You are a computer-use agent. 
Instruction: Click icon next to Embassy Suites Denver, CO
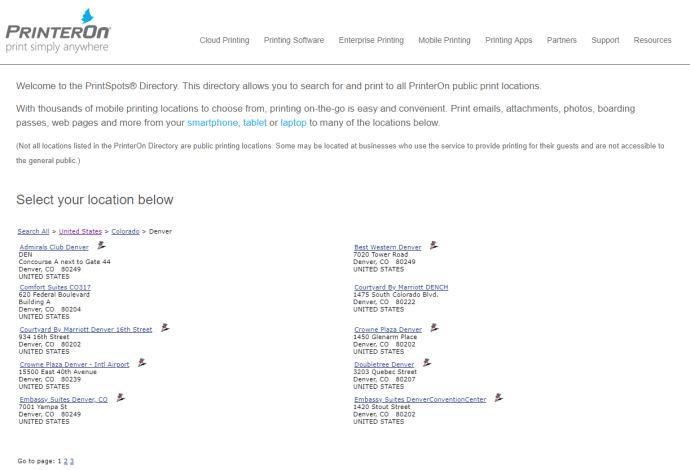(x=120, y=396)
